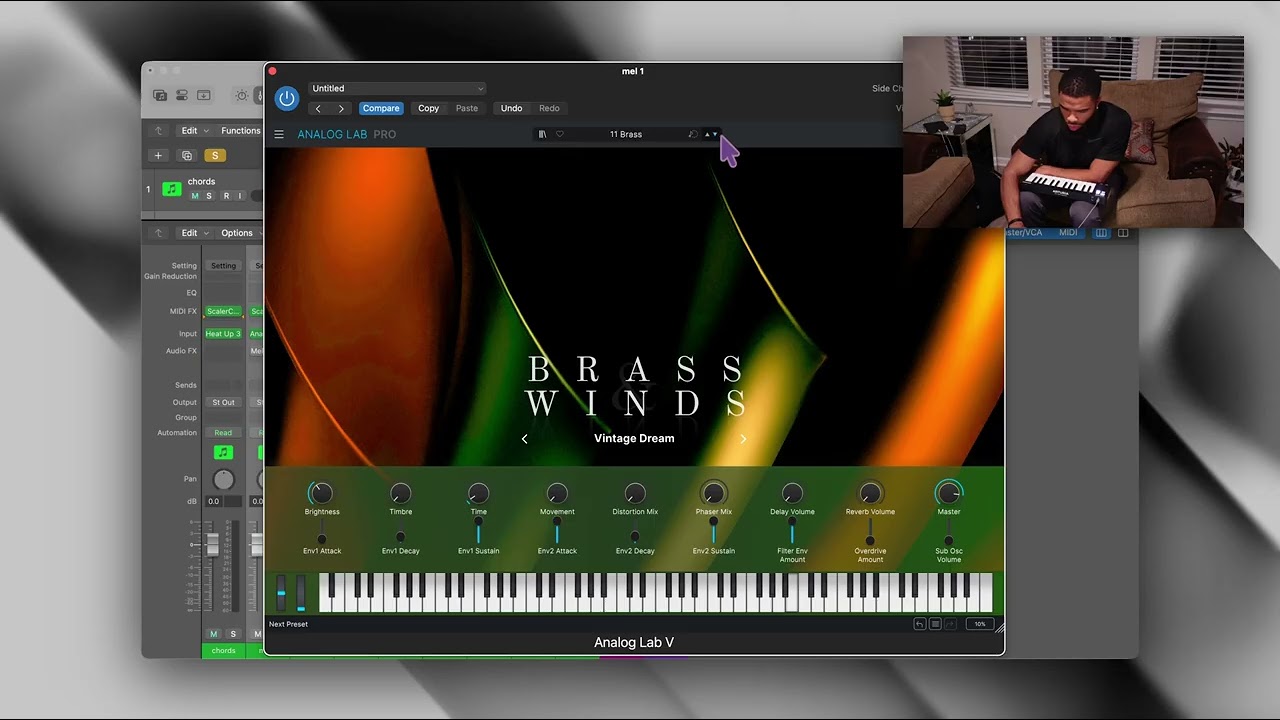Open the mixer Options menu
The image size is (1280, 720).
tap(240, 233)
